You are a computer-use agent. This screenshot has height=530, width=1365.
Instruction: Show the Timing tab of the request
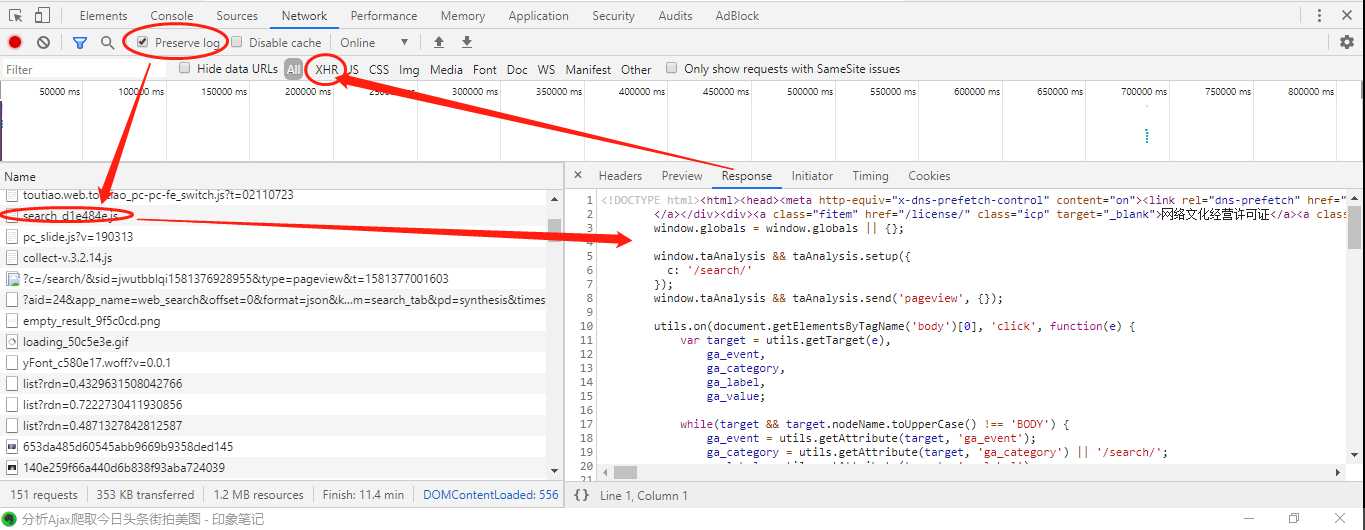(x=870, y=176)
